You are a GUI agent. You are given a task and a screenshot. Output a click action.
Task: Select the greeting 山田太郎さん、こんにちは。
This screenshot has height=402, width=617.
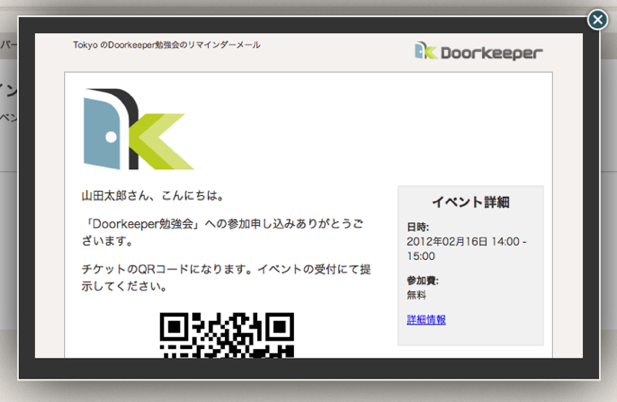tap(153, 195)
